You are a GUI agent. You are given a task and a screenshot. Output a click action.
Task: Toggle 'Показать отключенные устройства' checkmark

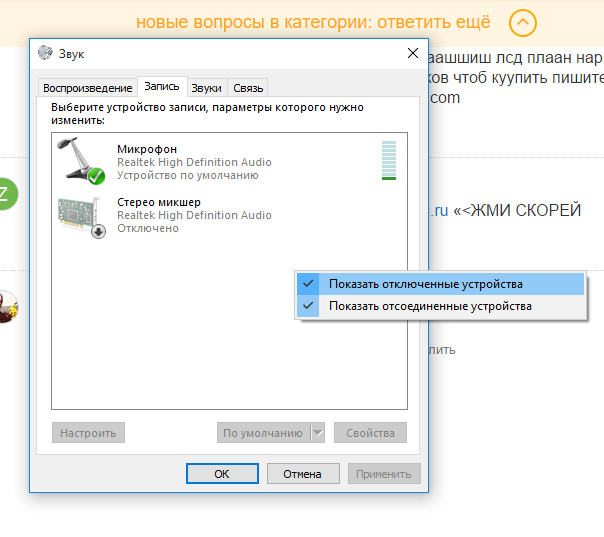point(309,284)
